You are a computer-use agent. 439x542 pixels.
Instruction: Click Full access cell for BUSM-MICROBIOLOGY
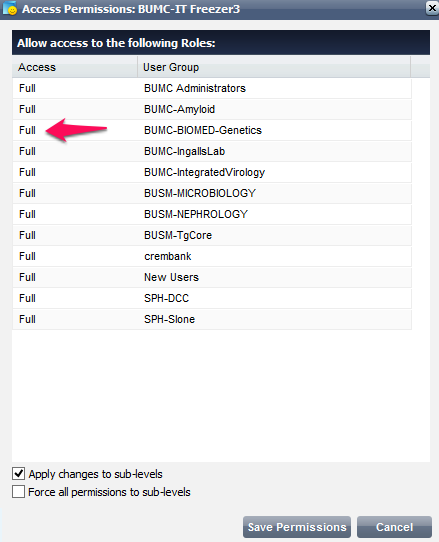click(x=27, y=193)
